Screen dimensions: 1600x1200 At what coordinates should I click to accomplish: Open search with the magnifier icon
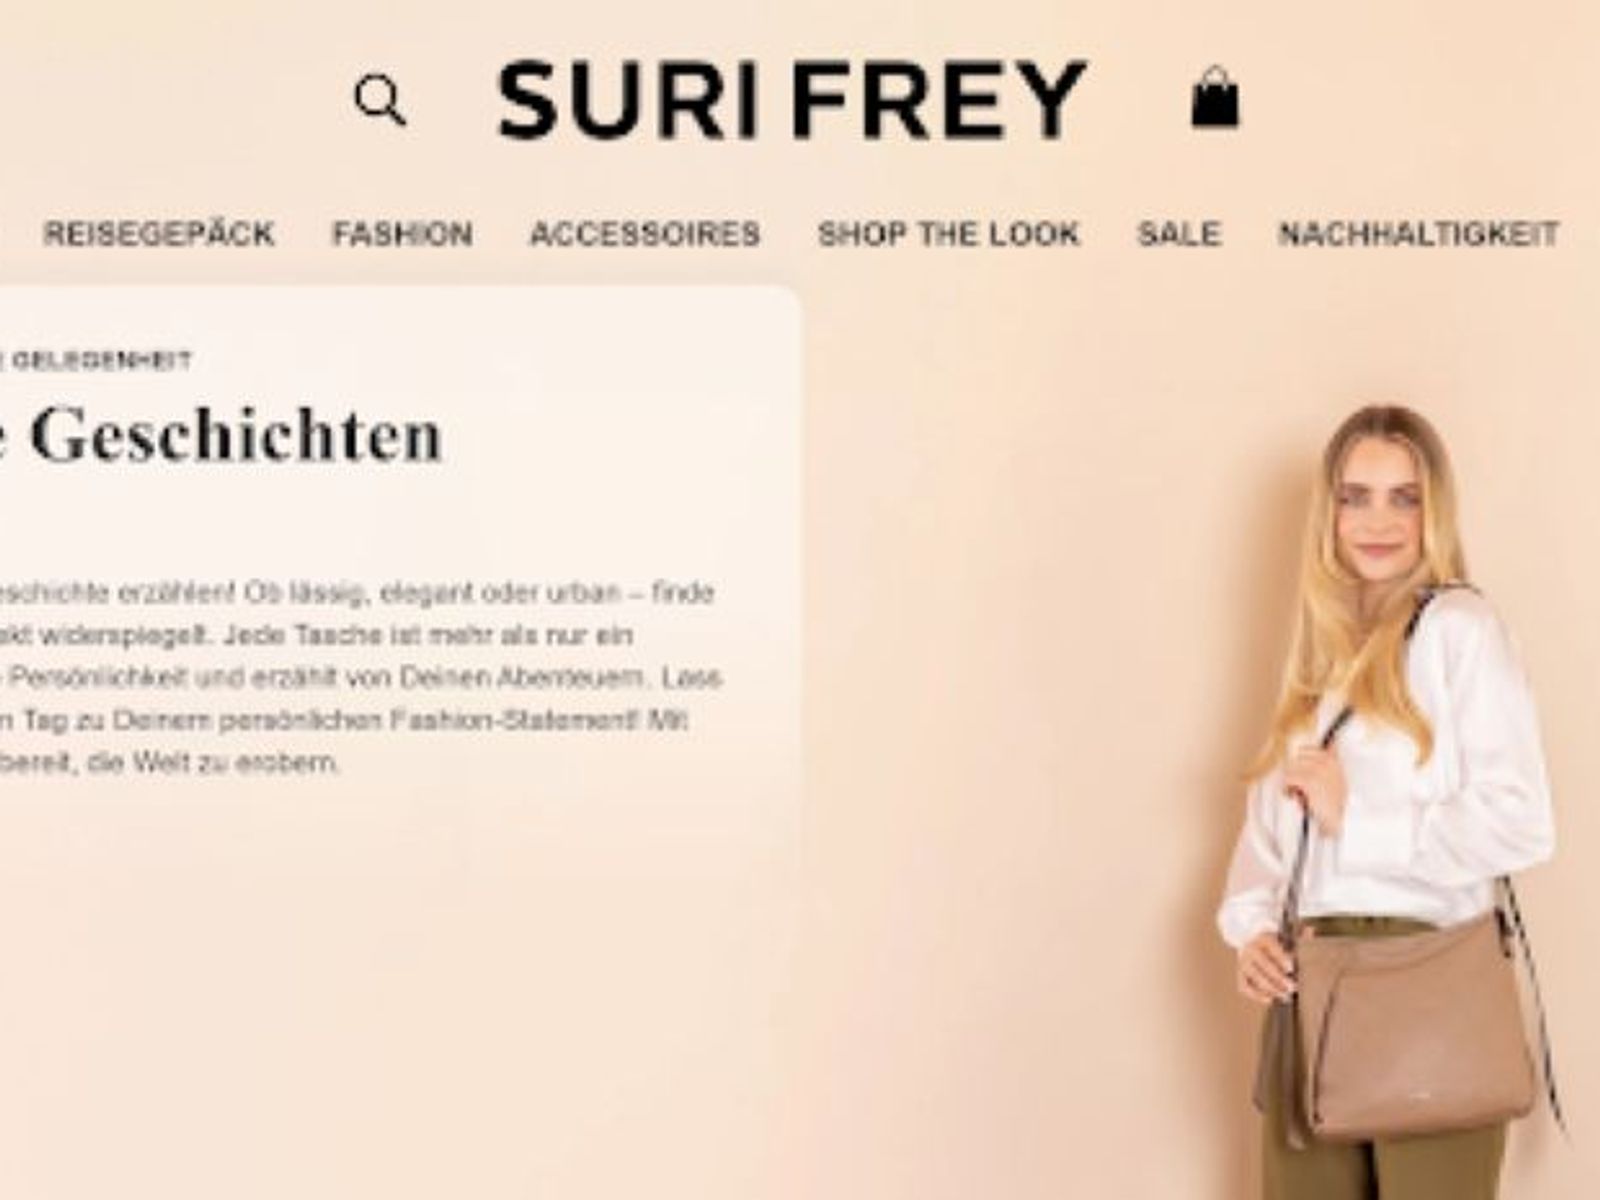pyautogui.click(x=381, y=101)
